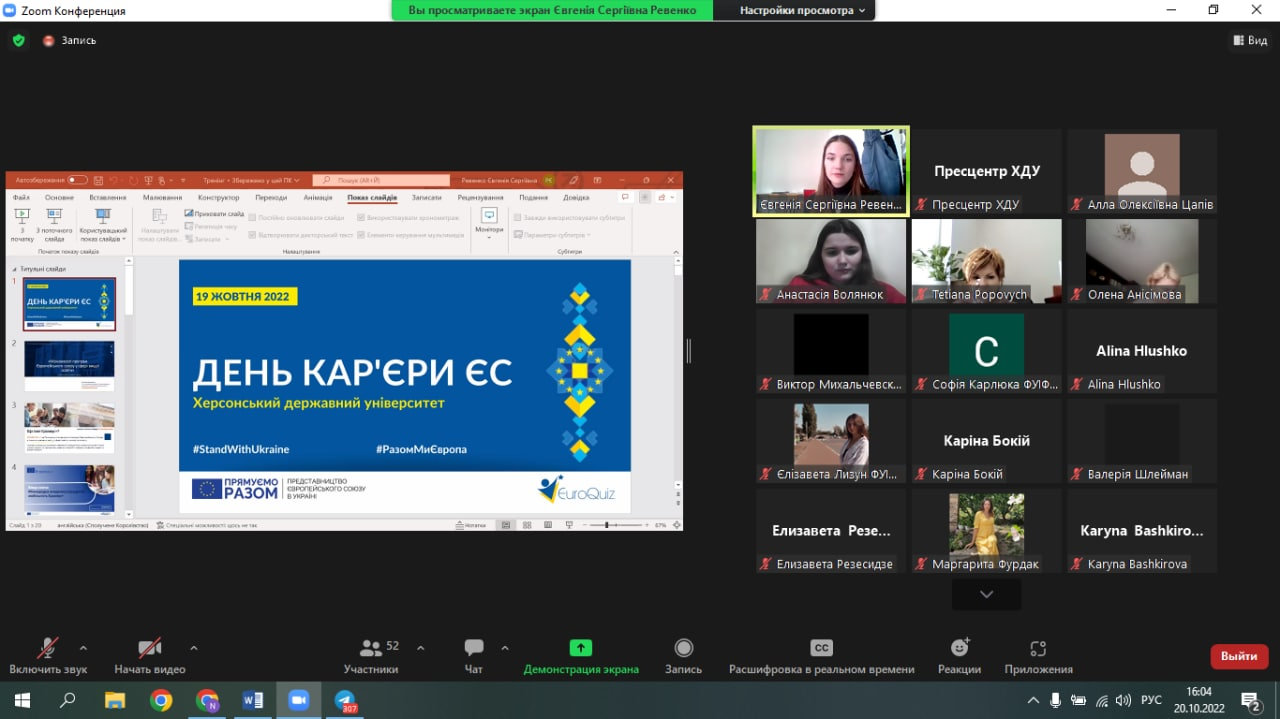Expand the arrow next to Участники
This screenshot has height=719, width=1280.
click(420, 647)
